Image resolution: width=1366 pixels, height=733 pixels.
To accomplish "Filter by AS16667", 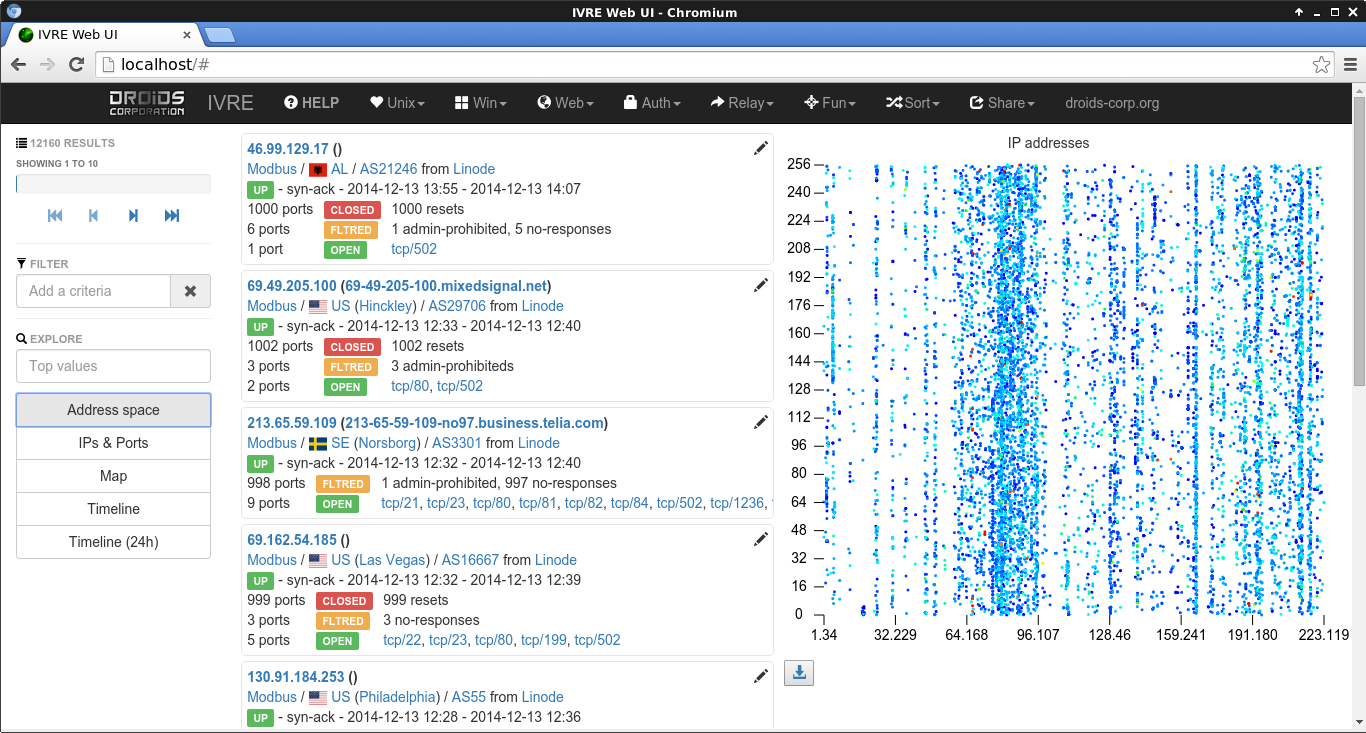I will [470, 560].
